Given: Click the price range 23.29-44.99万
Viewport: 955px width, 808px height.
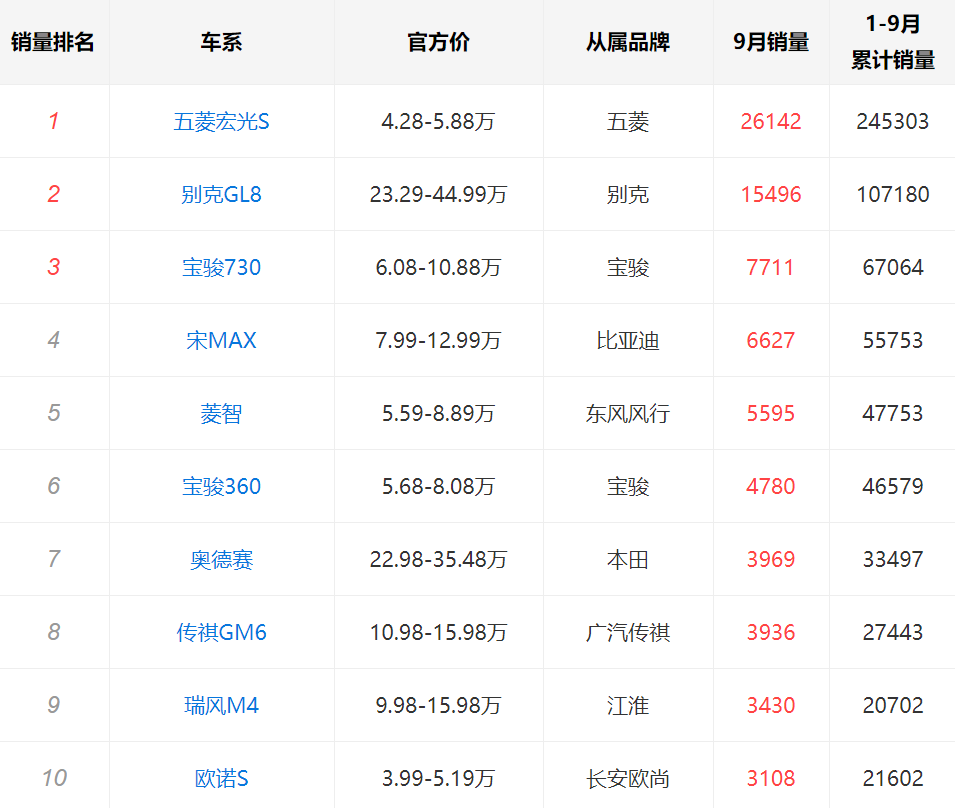Looking at the screenshot, I should point(439,194).
